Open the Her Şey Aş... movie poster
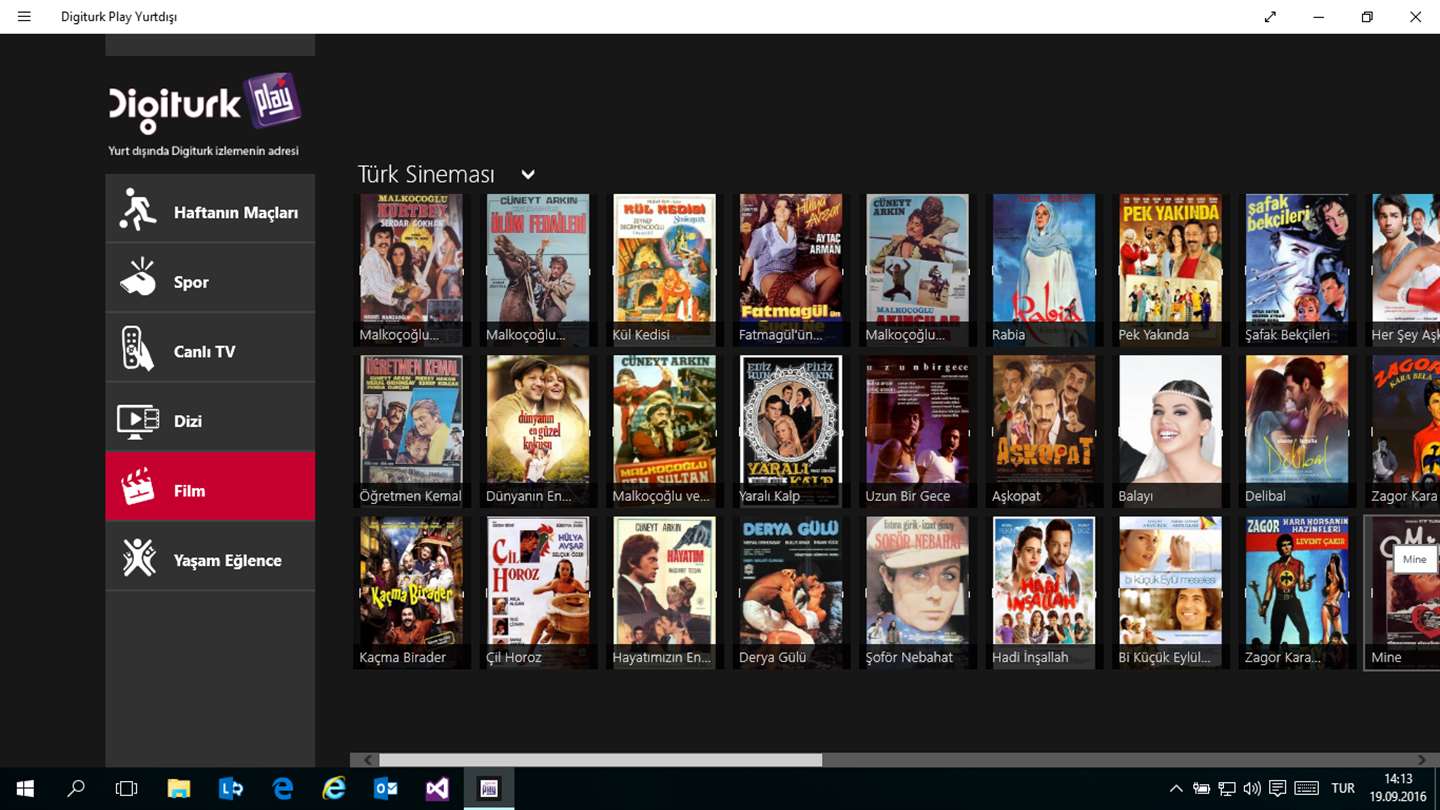The image size is (1440, 810). pyautogui.click(x=1403, y=270)
